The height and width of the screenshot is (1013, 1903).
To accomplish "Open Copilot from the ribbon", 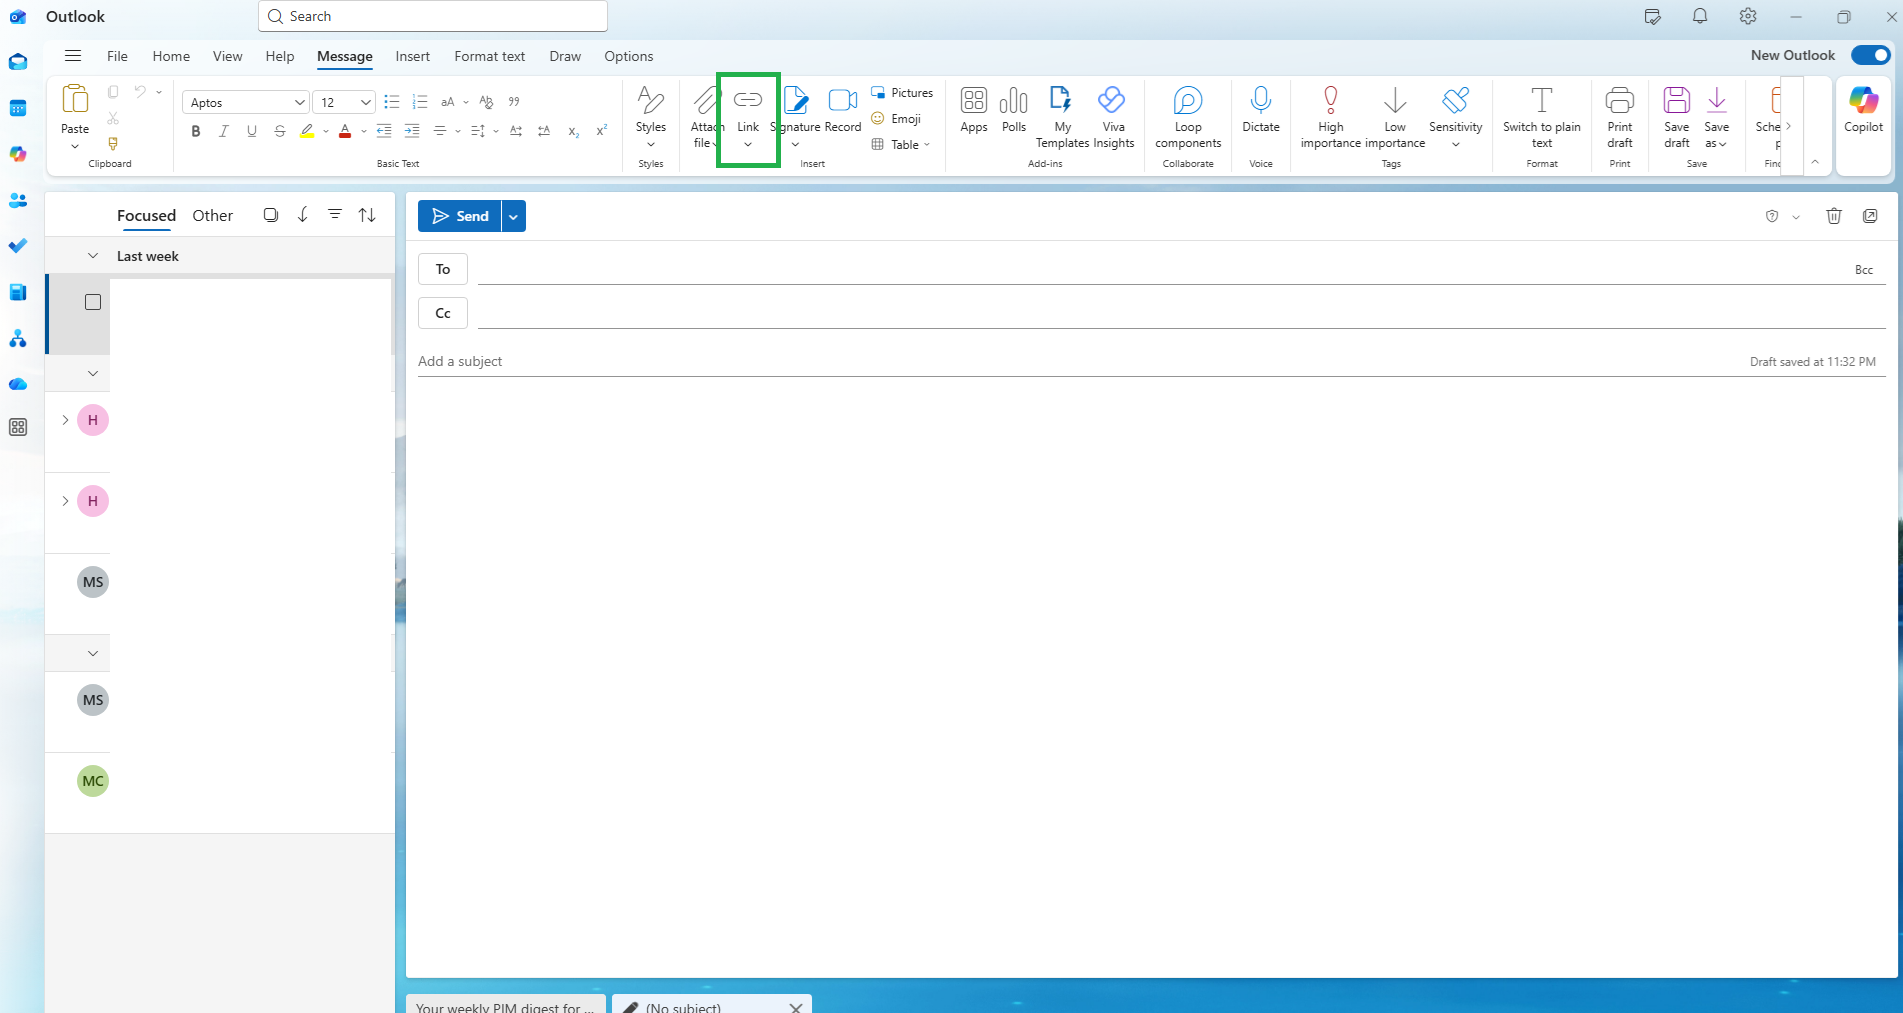I will point(1864,109).
